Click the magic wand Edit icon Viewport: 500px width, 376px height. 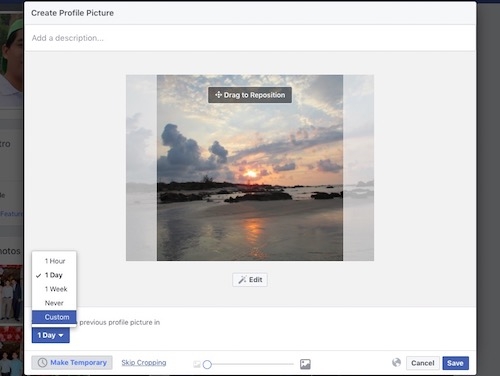click(242, 280)
